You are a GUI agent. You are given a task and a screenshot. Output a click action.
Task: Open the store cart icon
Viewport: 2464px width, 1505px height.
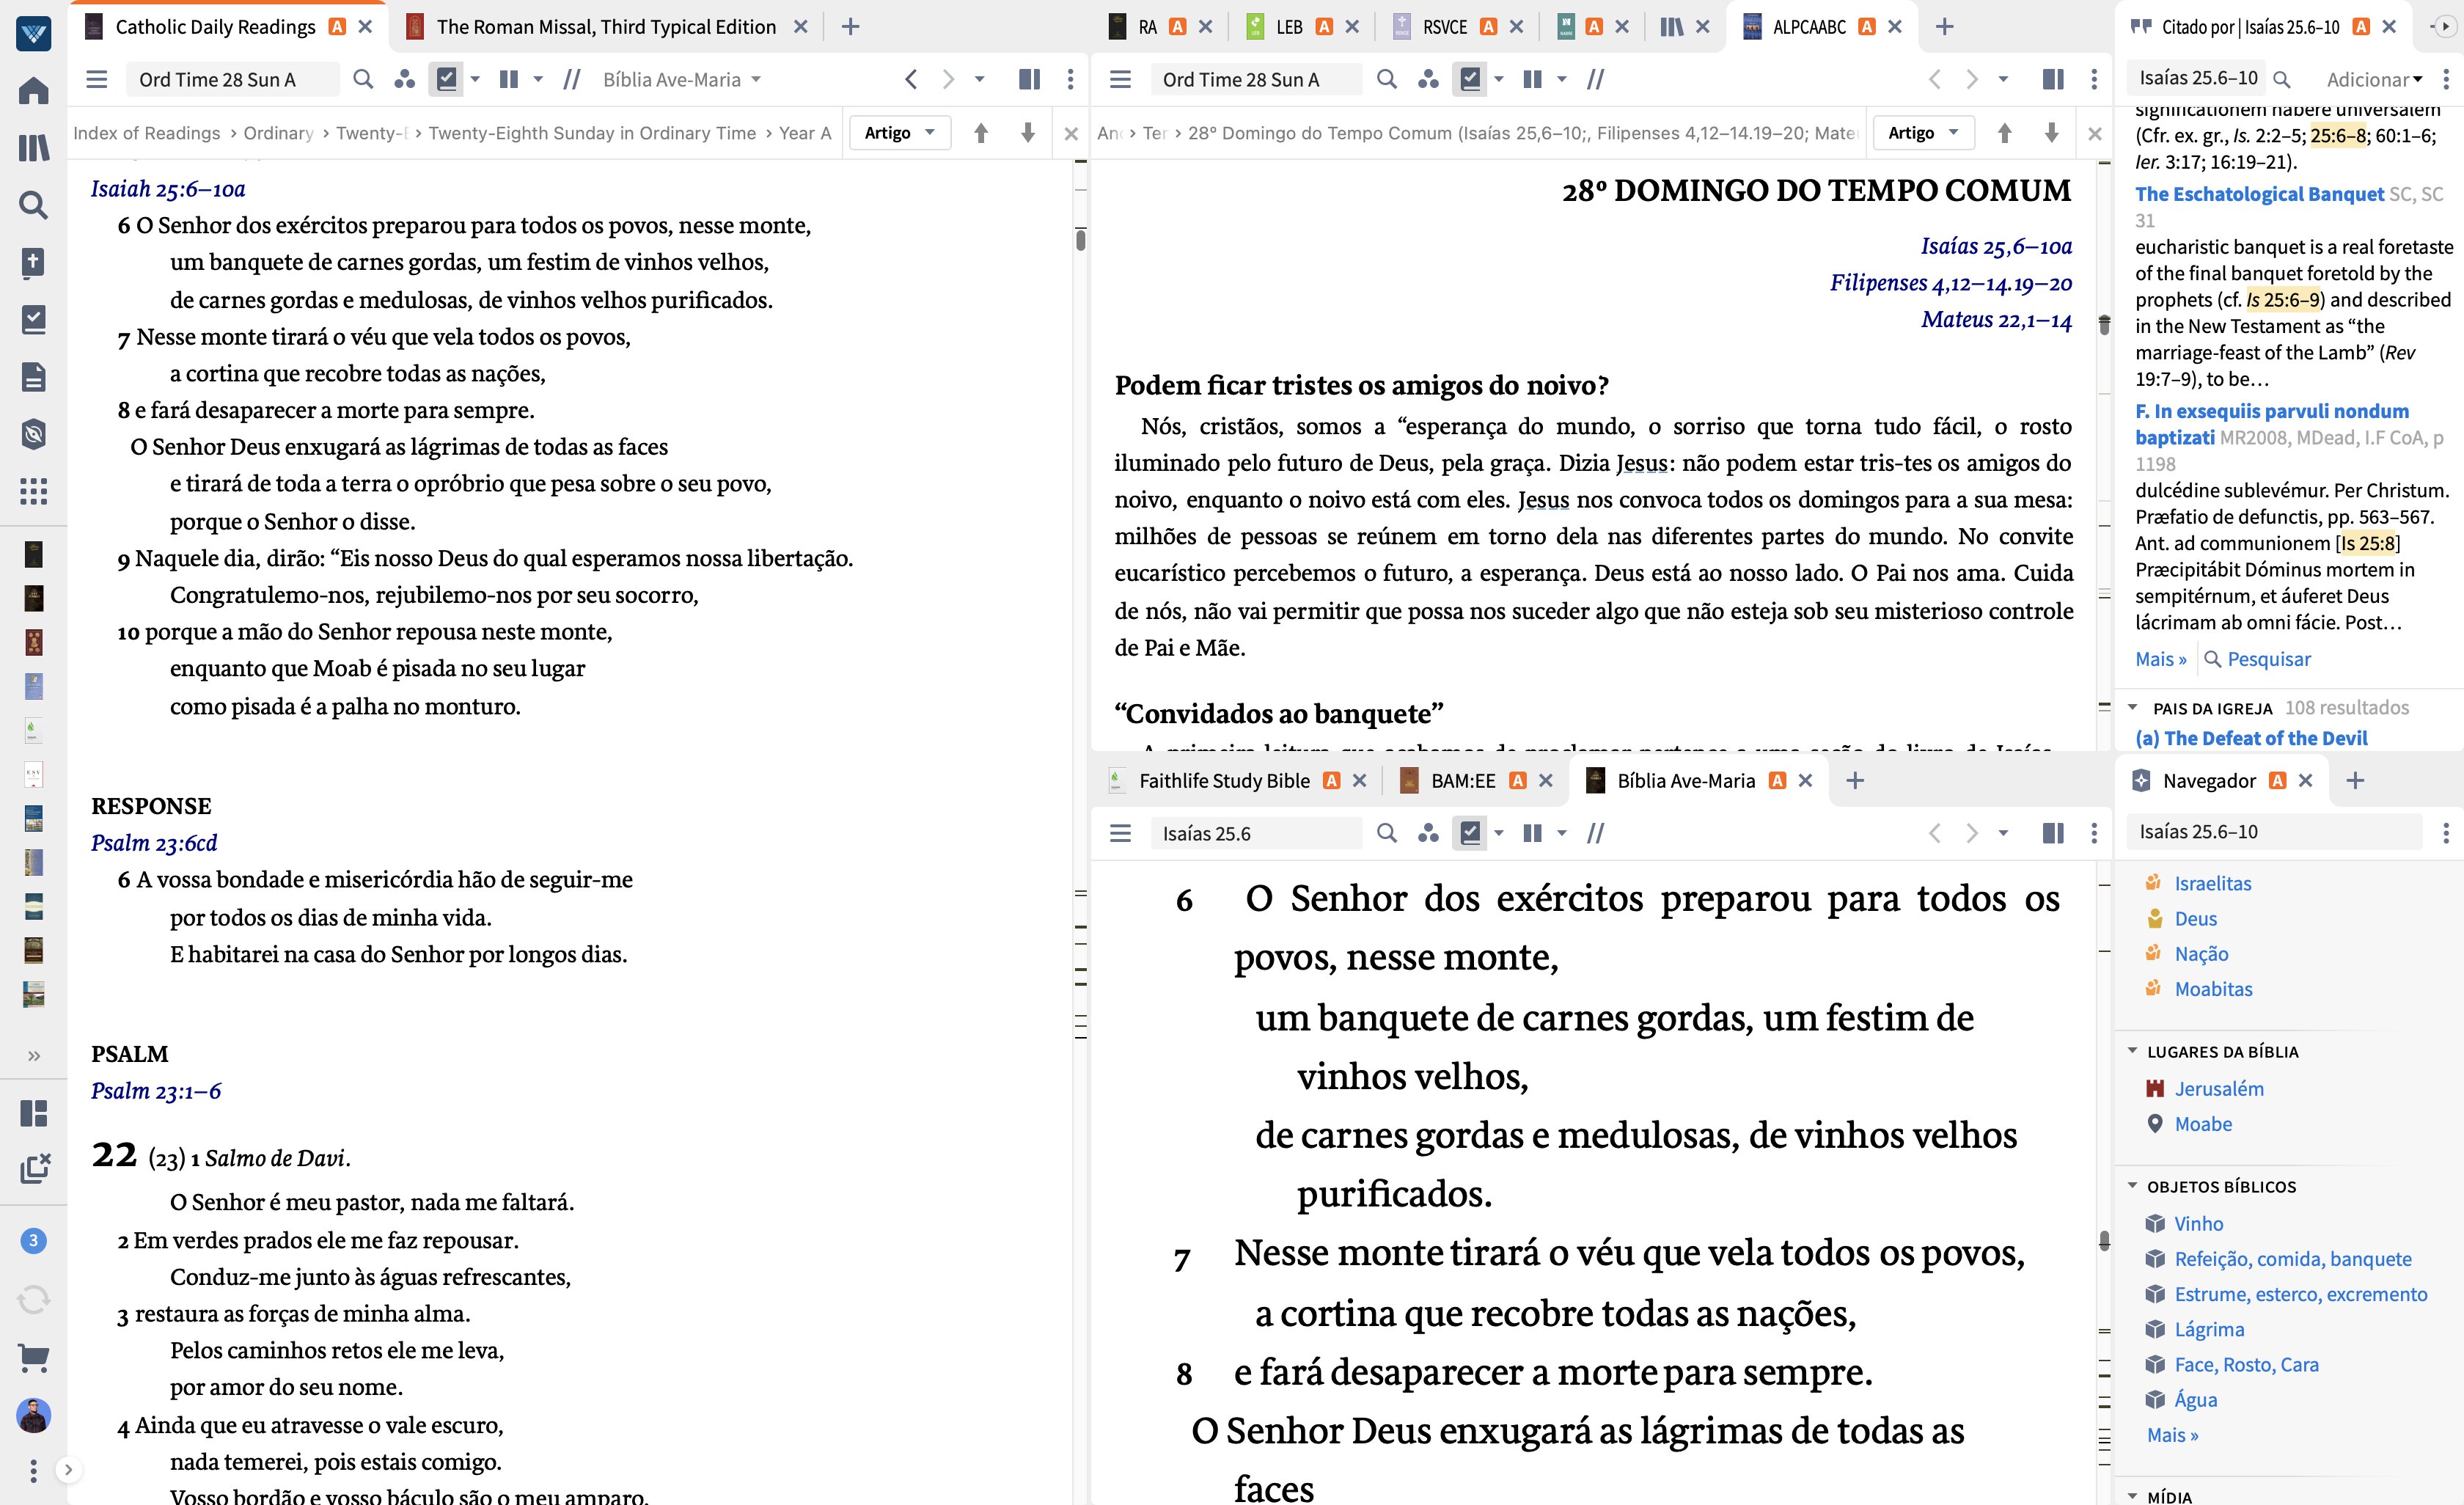pos(33,1357)
